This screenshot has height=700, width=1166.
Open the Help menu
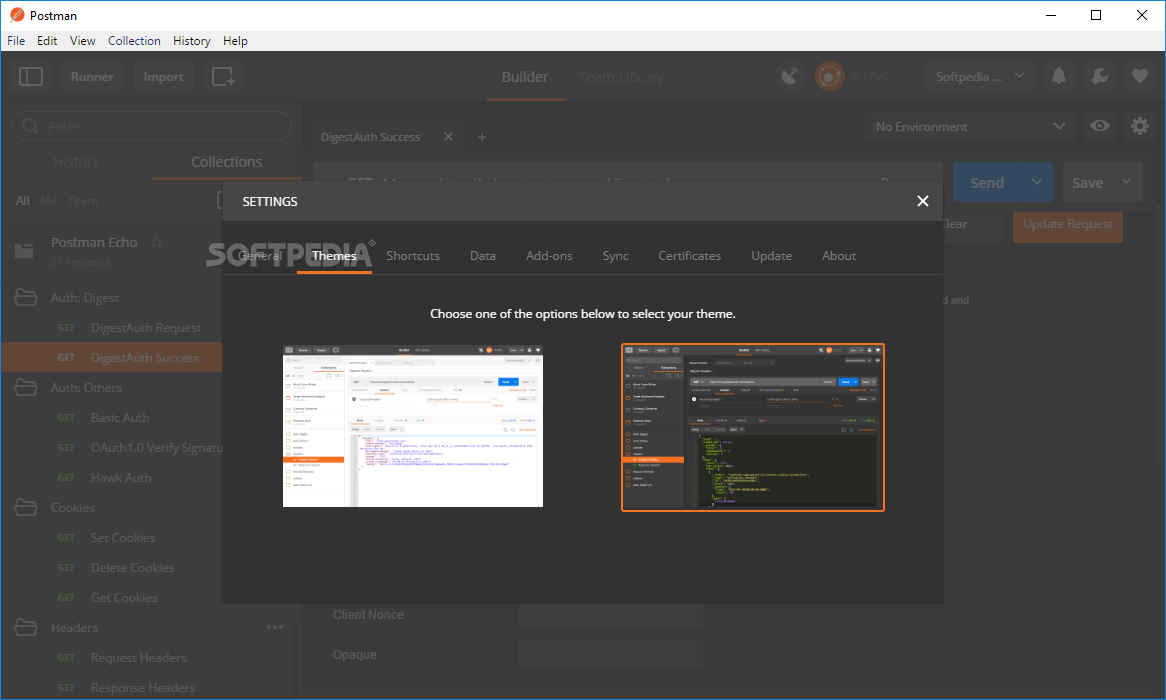235,41
